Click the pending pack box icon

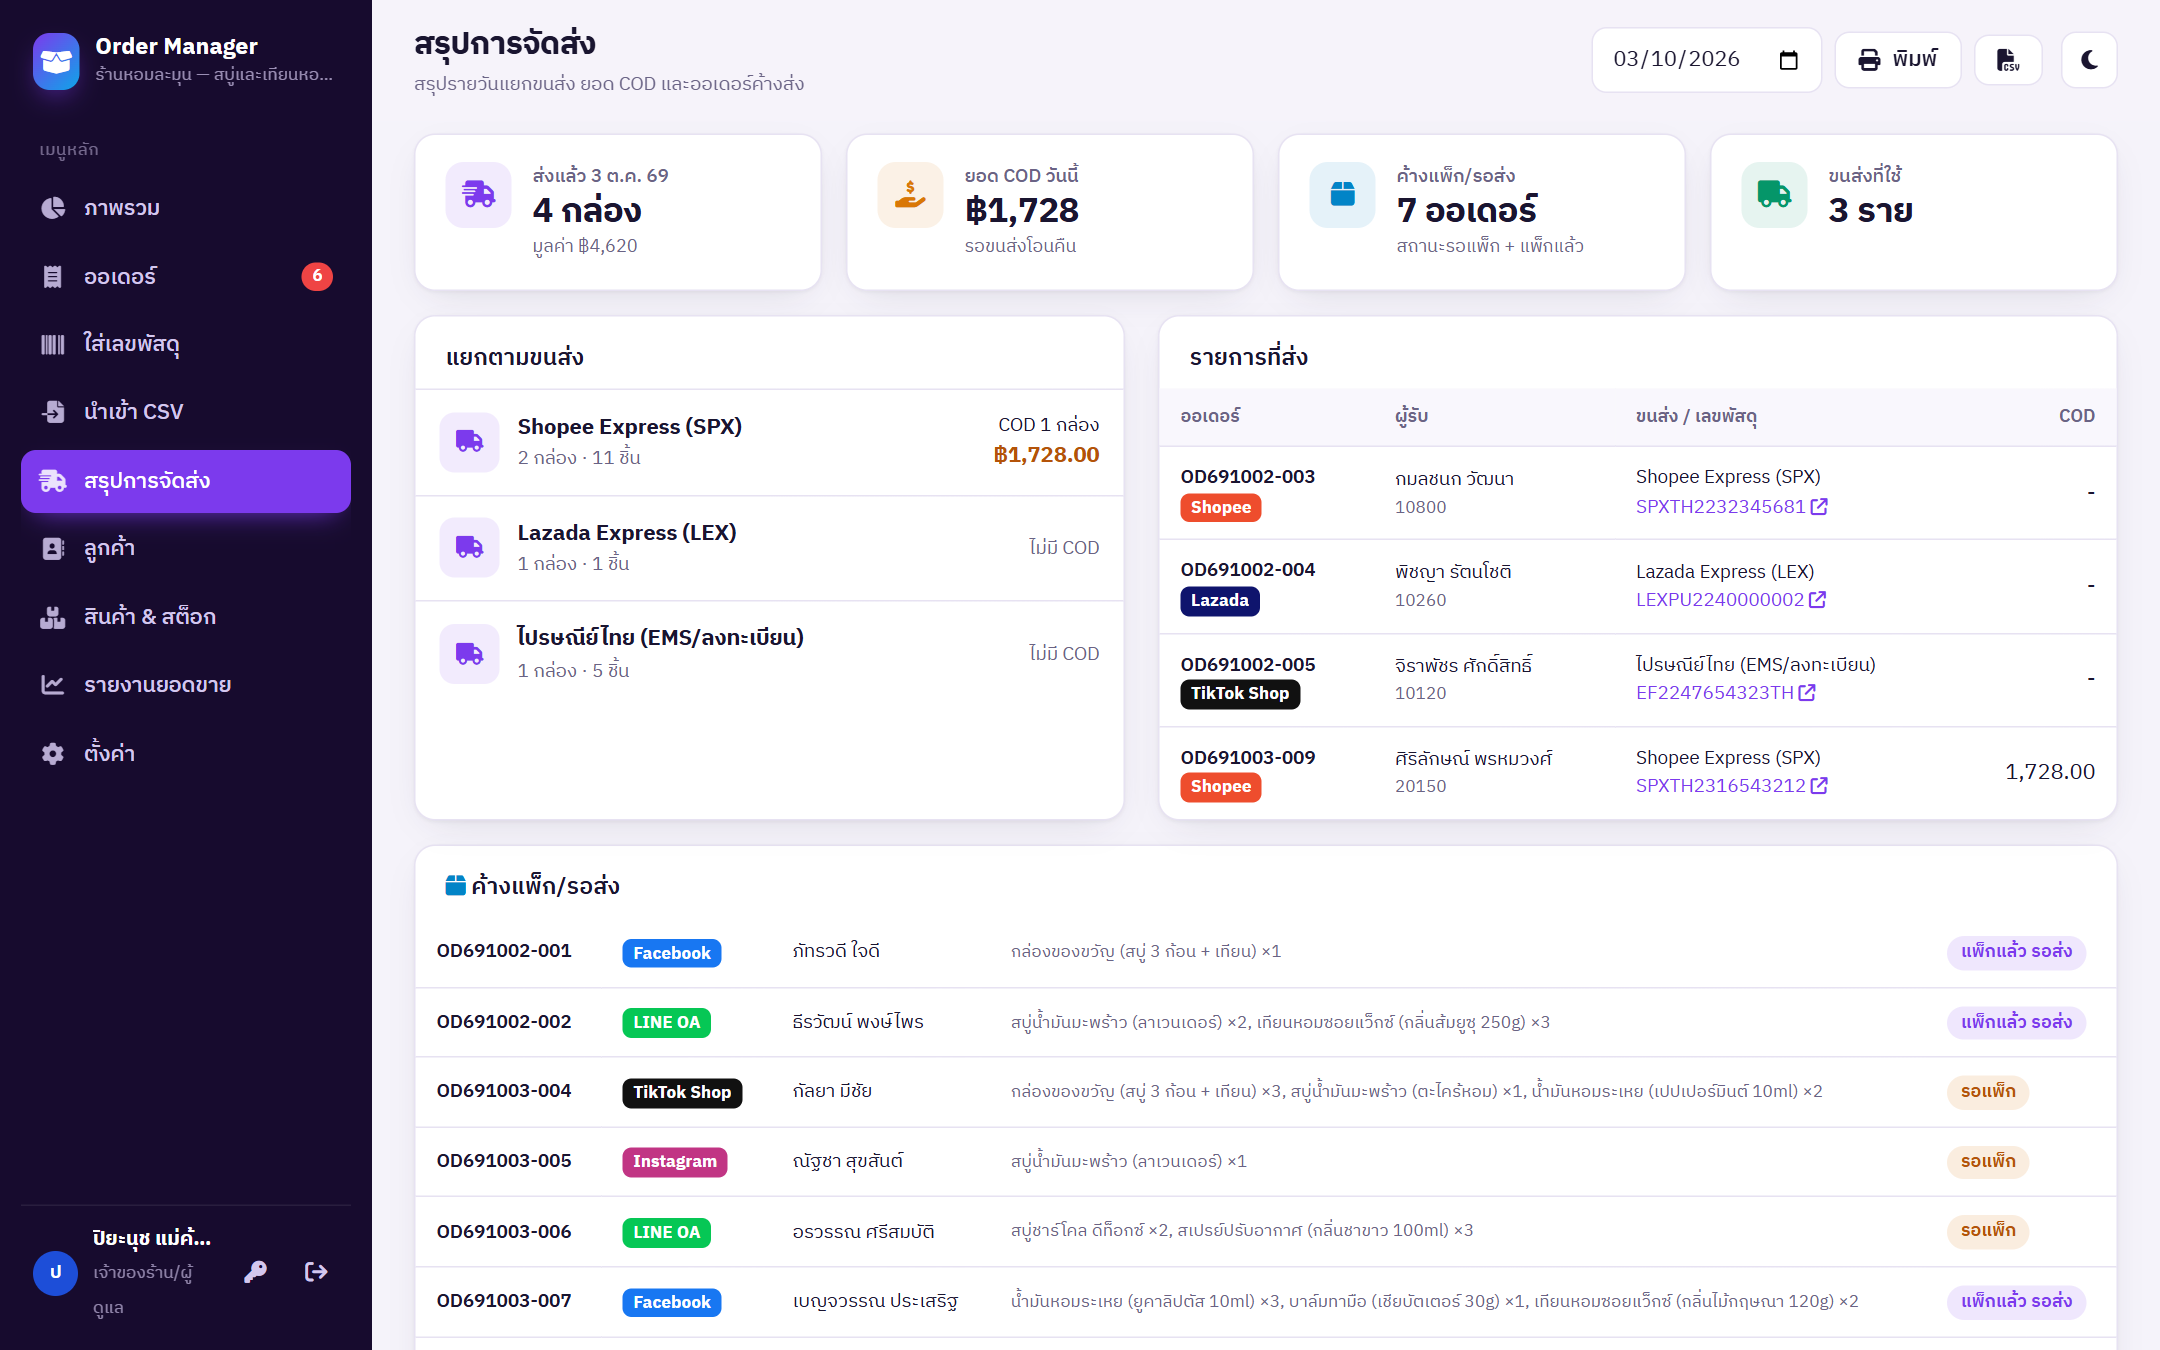(1342, 195)
